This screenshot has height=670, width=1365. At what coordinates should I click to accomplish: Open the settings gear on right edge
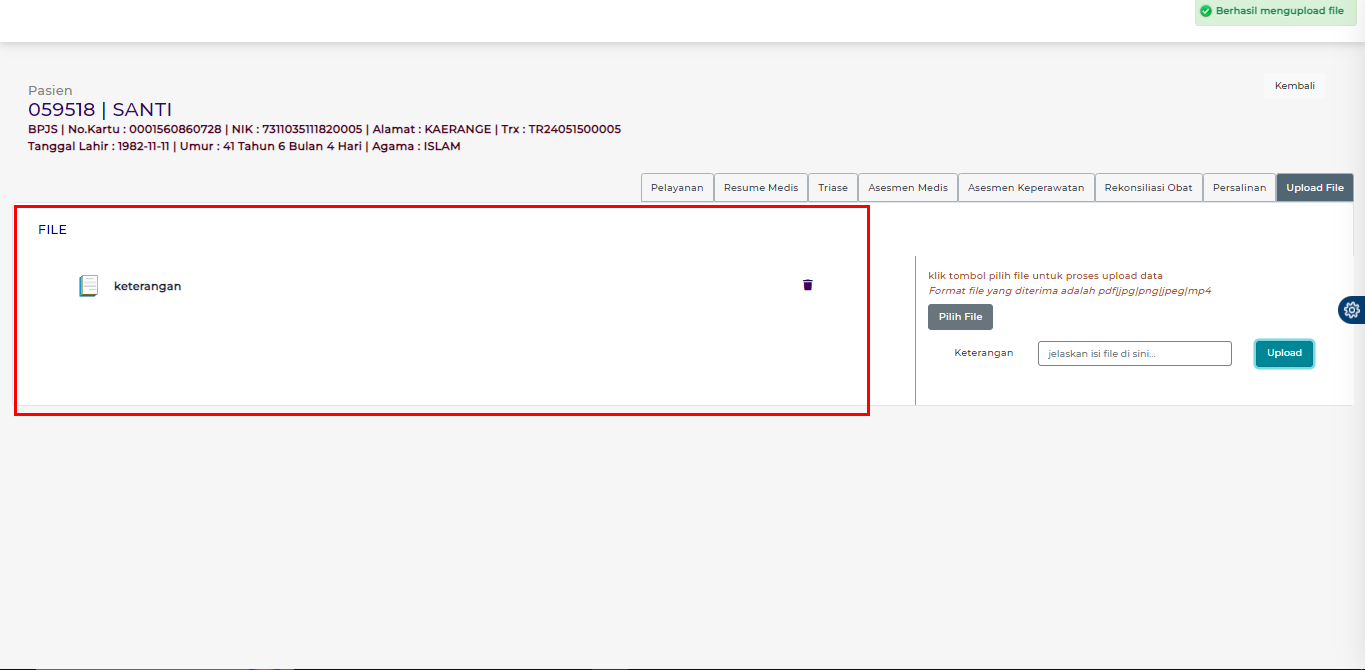click(1352, 310)
